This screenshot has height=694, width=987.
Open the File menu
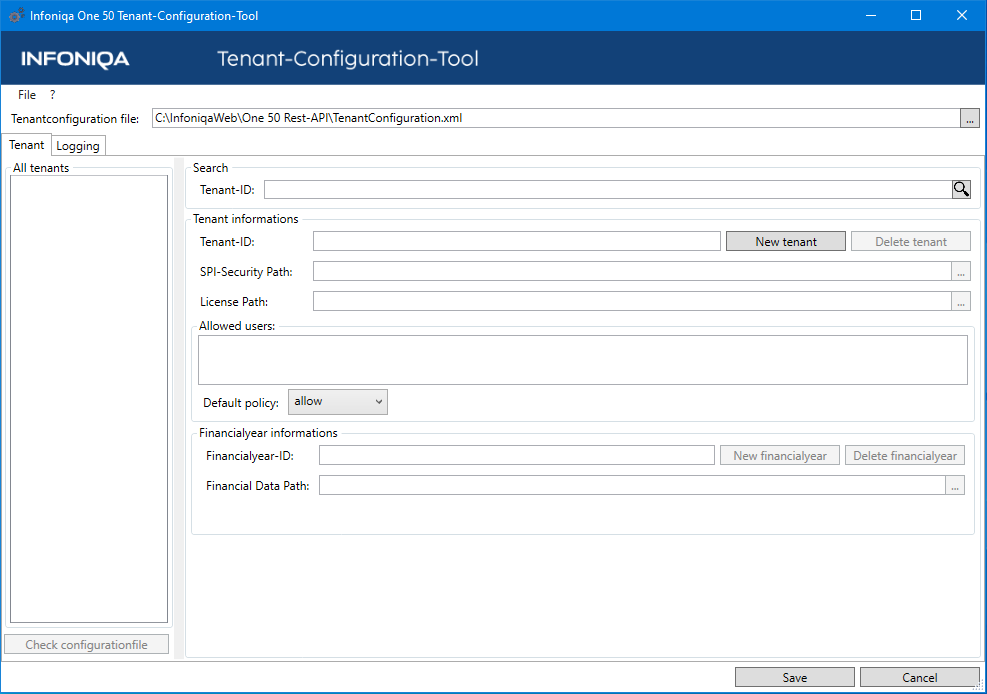point(27,95)
